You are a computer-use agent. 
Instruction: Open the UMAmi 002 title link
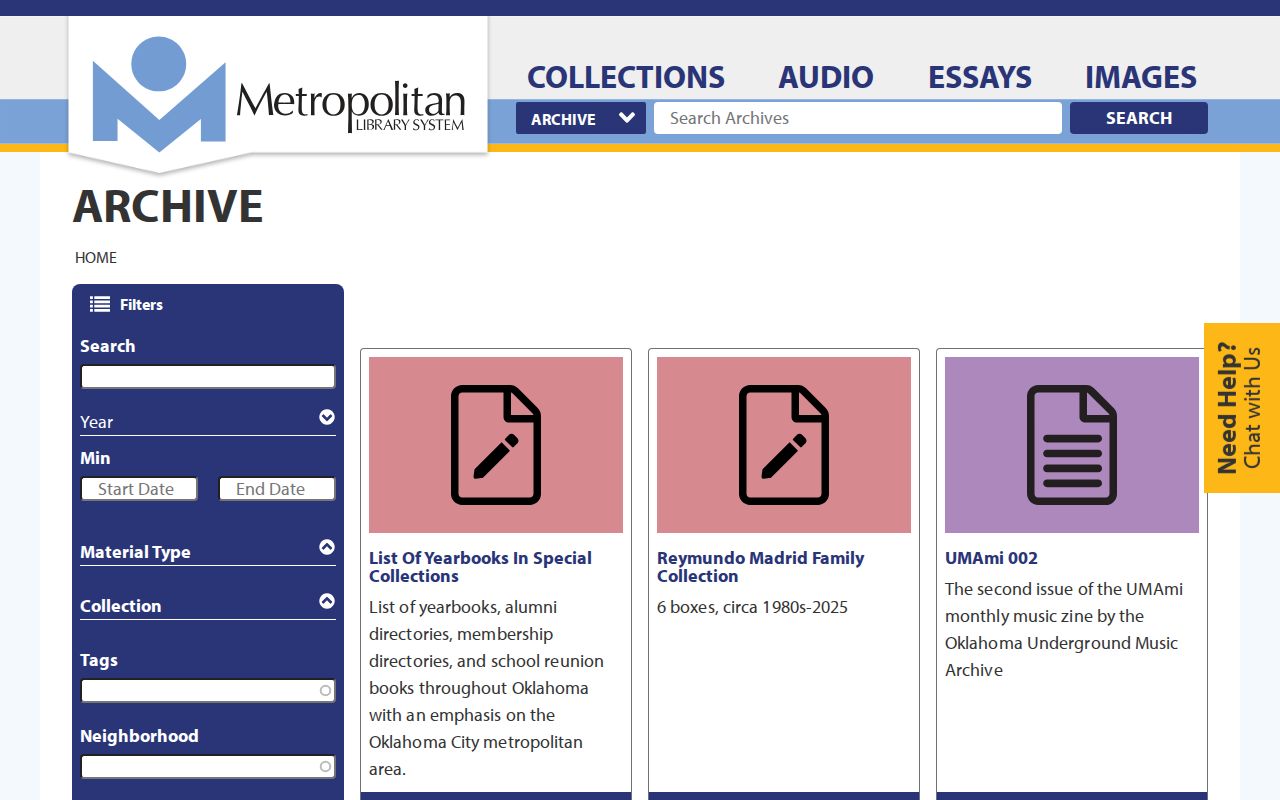tap(991, 558)
